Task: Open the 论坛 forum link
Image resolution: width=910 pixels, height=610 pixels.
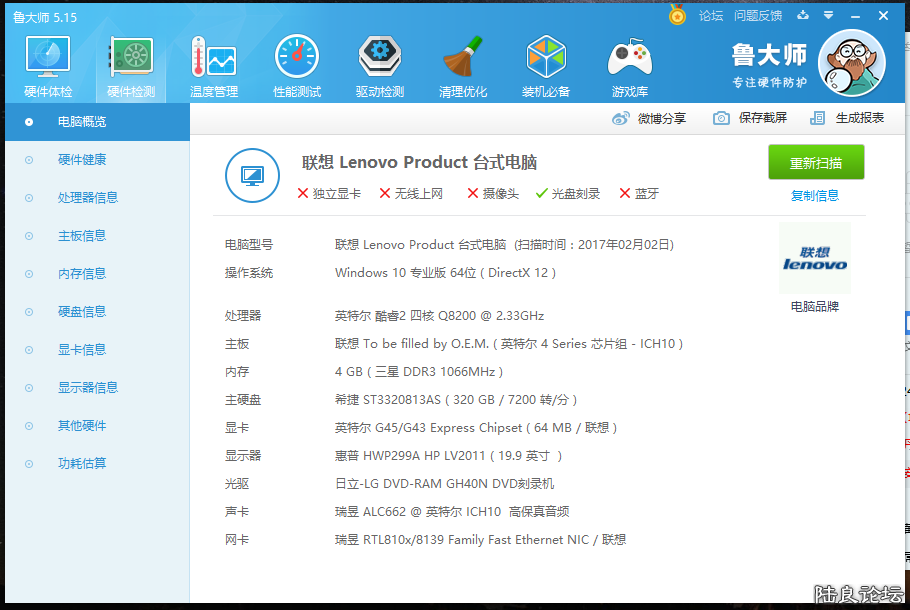Action: coord(711,16)
